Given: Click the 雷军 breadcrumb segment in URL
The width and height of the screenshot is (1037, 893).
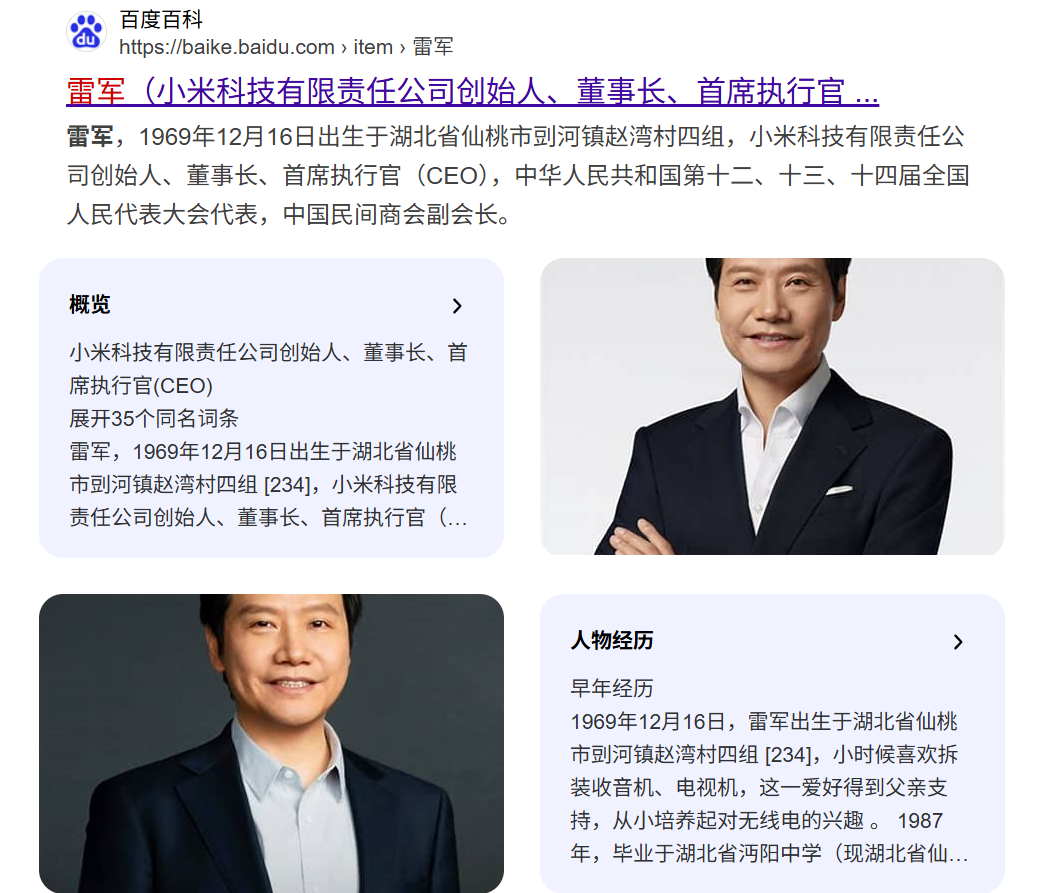Looking at the screenshot, I should tap(433, 47).
